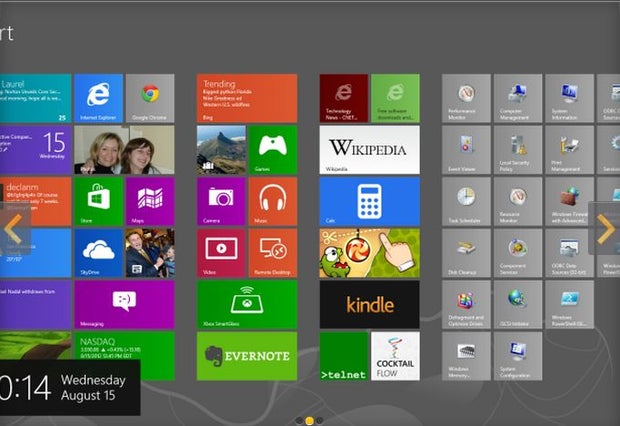Open the Windows Store tile

tap(98, 201)
